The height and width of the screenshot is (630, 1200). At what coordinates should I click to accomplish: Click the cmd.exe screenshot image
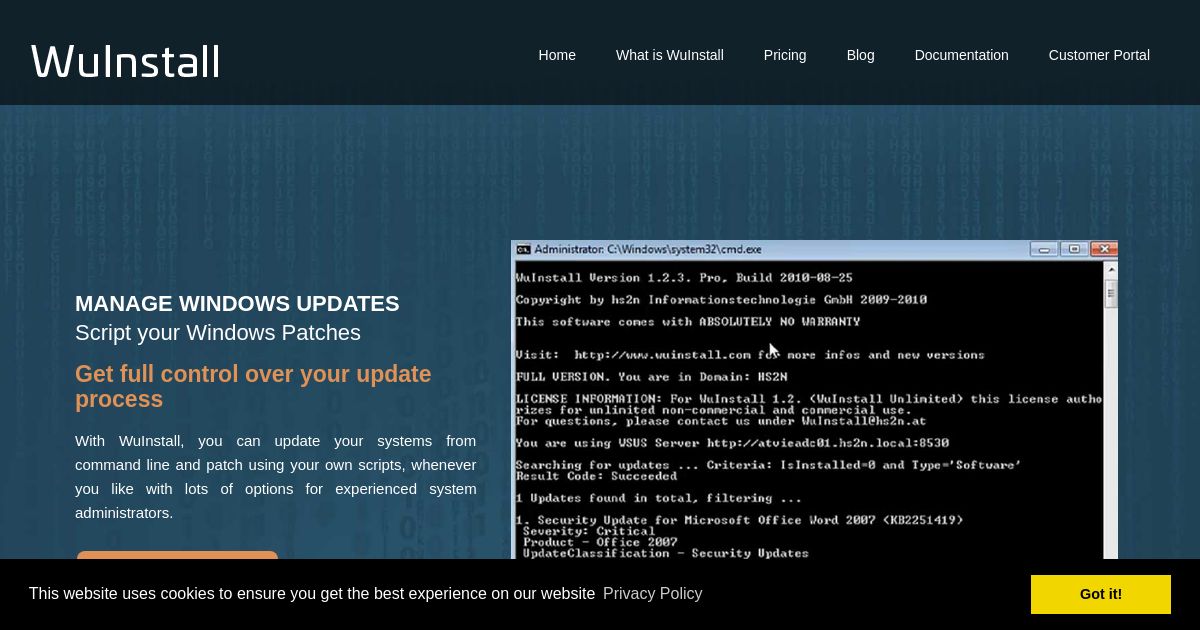815,400
